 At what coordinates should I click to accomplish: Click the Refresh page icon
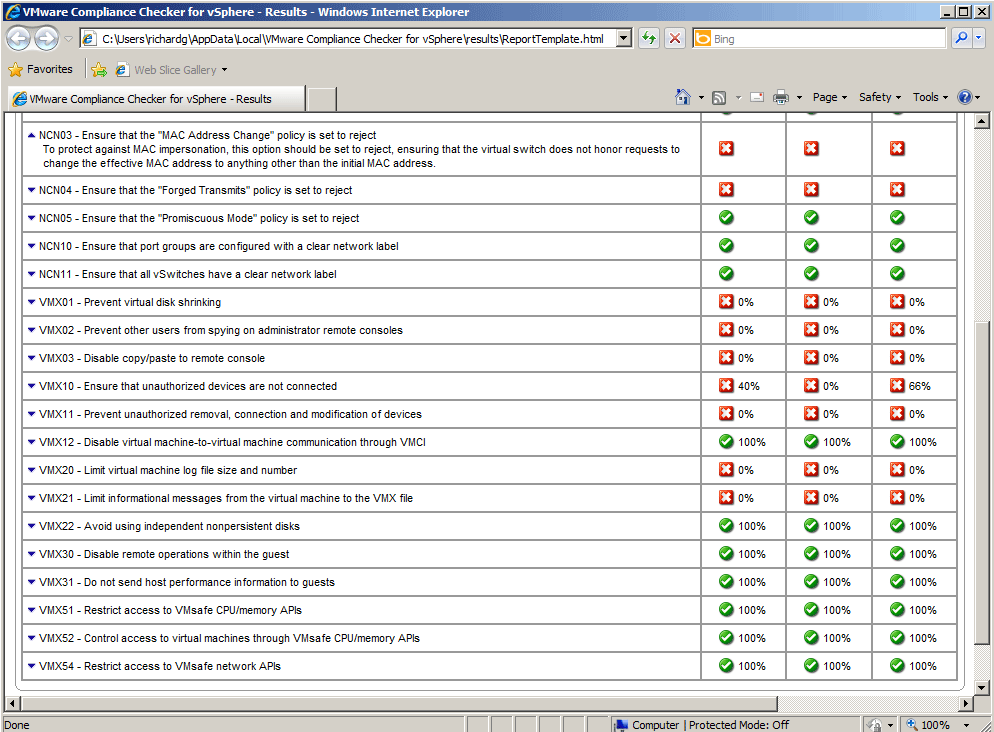649,39
